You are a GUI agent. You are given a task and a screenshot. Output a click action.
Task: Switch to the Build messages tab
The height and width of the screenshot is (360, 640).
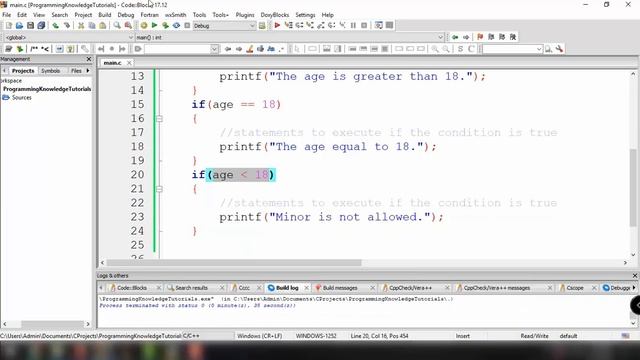pos(340,288)
